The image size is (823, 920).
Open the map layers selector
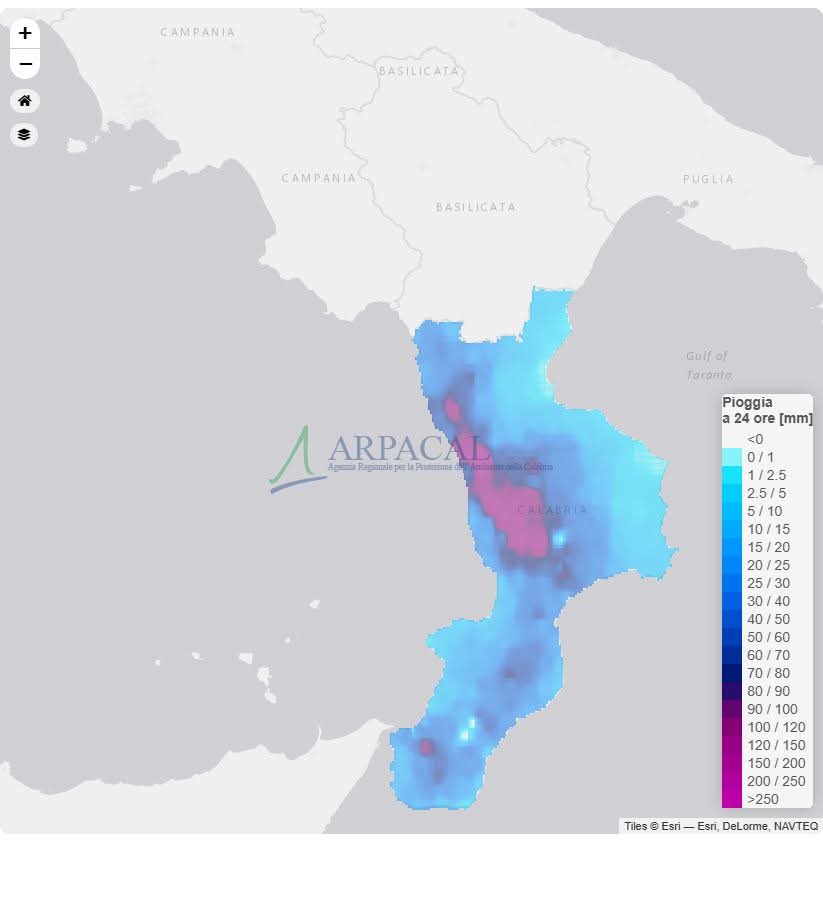(25, 135)
